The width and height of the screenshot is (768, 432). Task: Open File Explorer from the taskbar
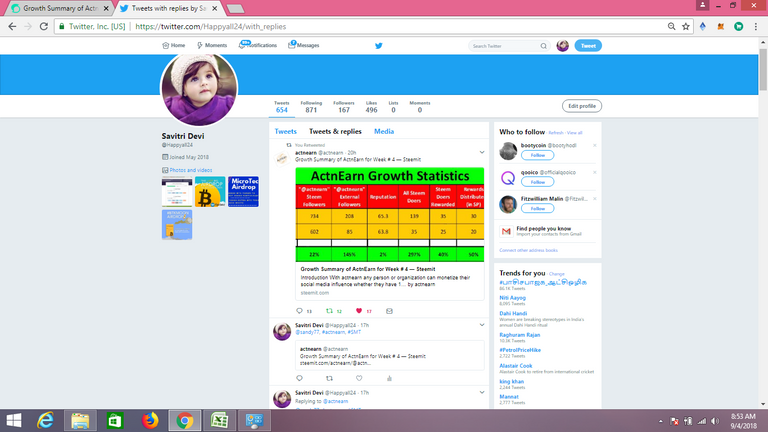[x=80, y=421]
